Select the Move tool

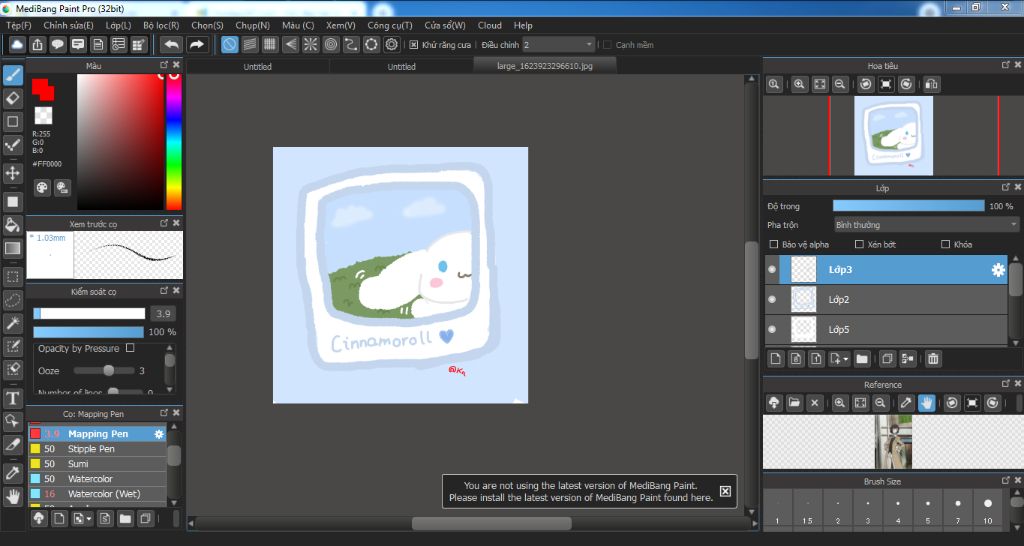click(x=12, y=173)
